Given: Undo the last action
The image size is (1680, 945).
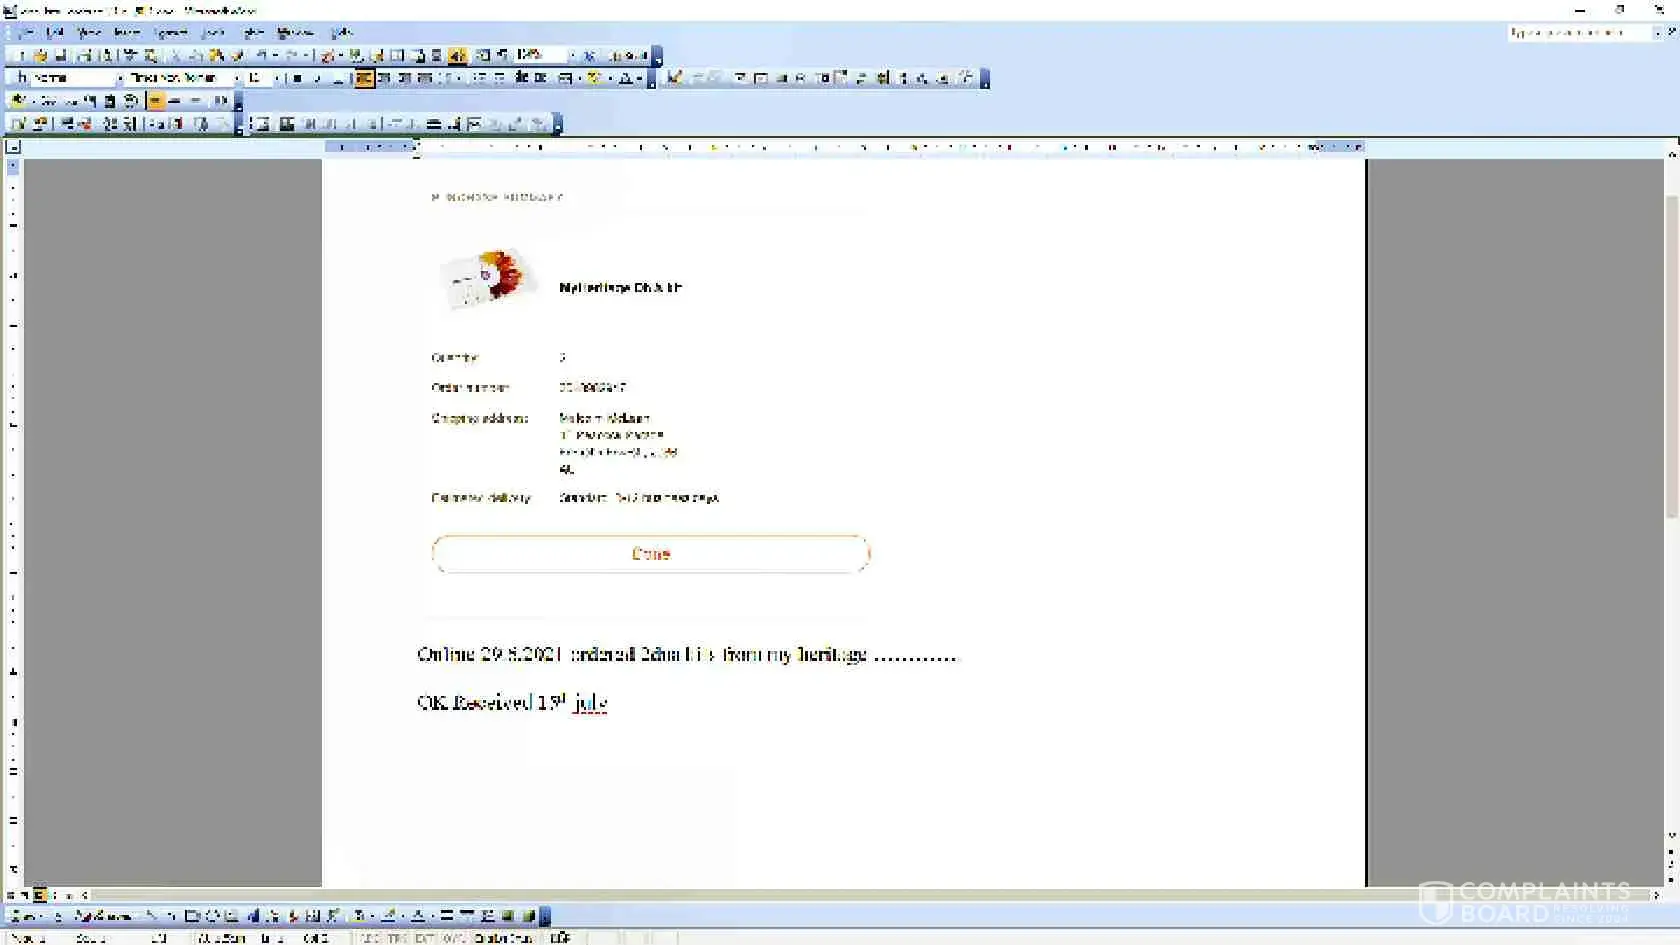Looking at the screenshot, I should 262,55.
